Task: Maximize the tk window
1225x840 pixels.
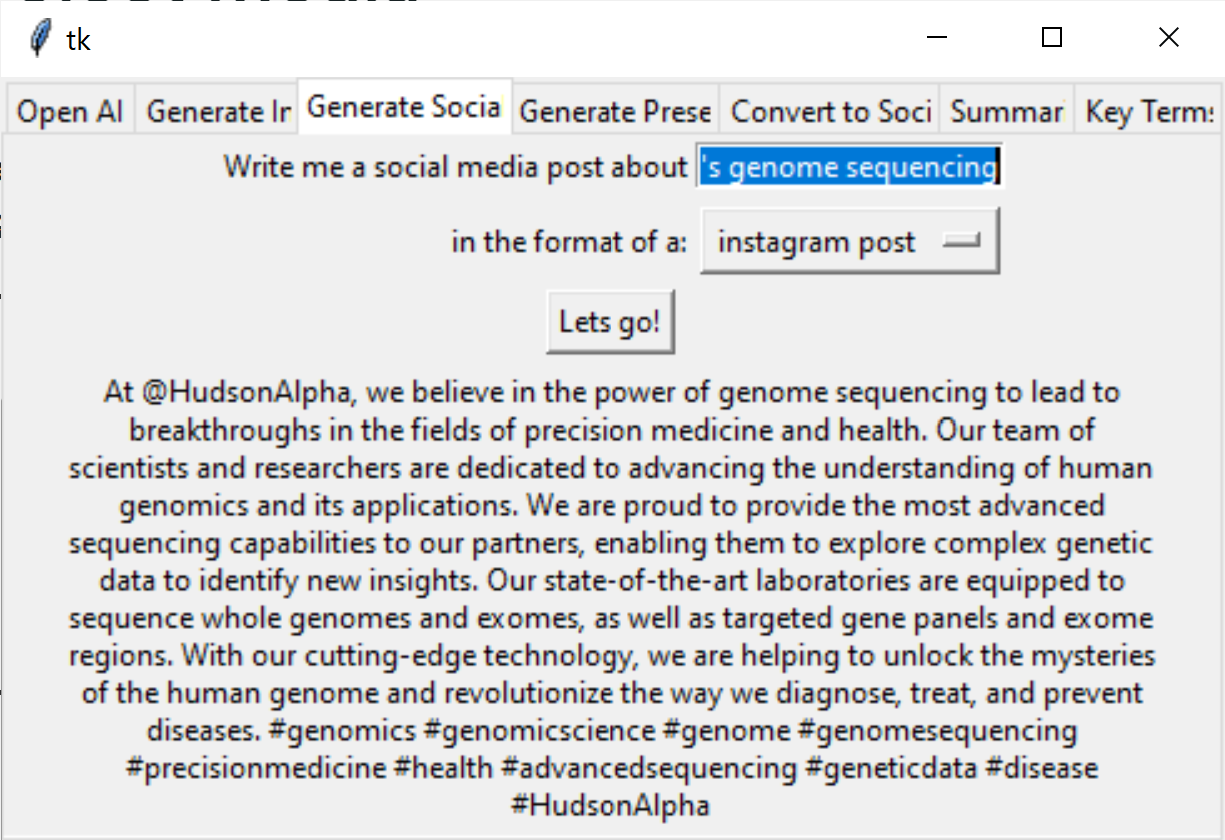Action: tap(1051, 38)
